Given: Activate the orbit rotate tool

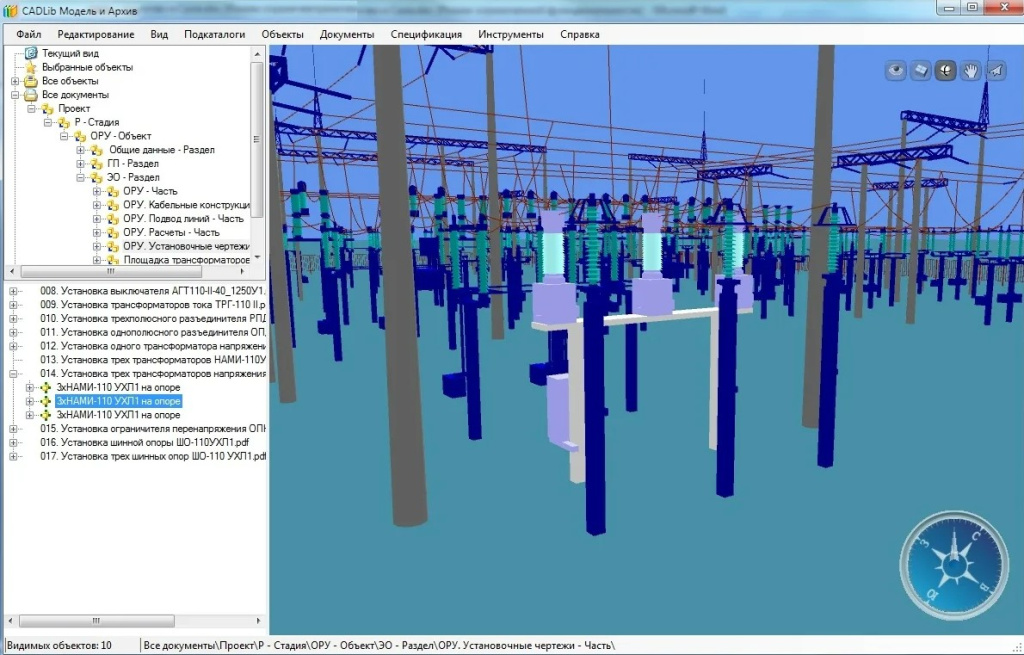Looking at the screenshot, I should pyautogui.click(x=945, y=70).
